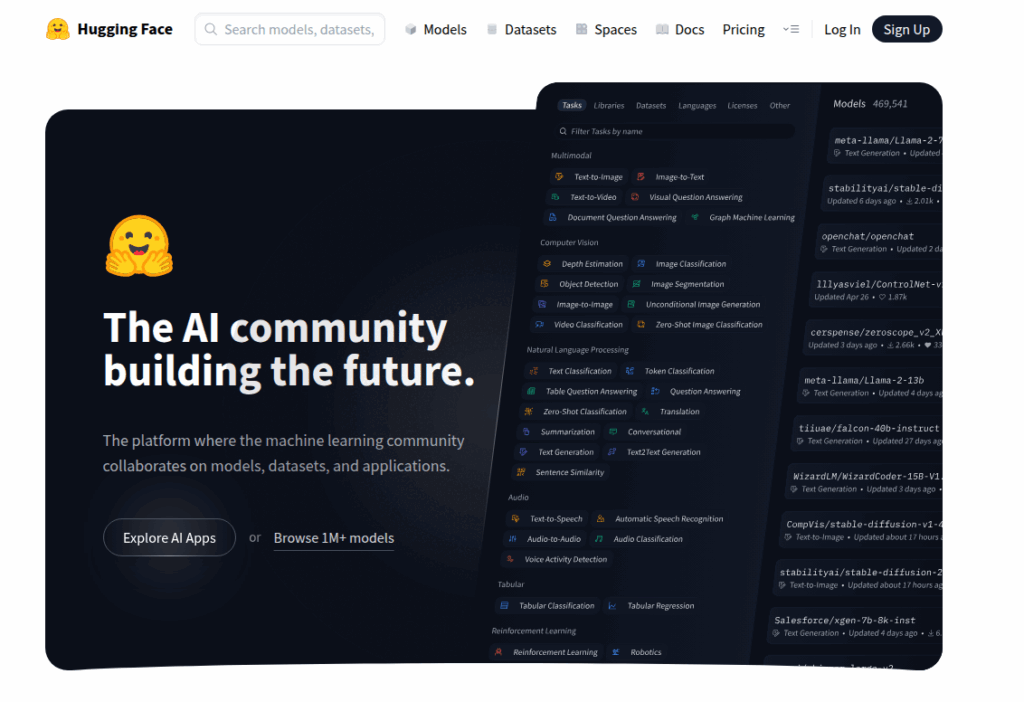This screenshot has width=1024, height=702.
Task: Click the Explore AI Apps button
Action: point(169,538)
